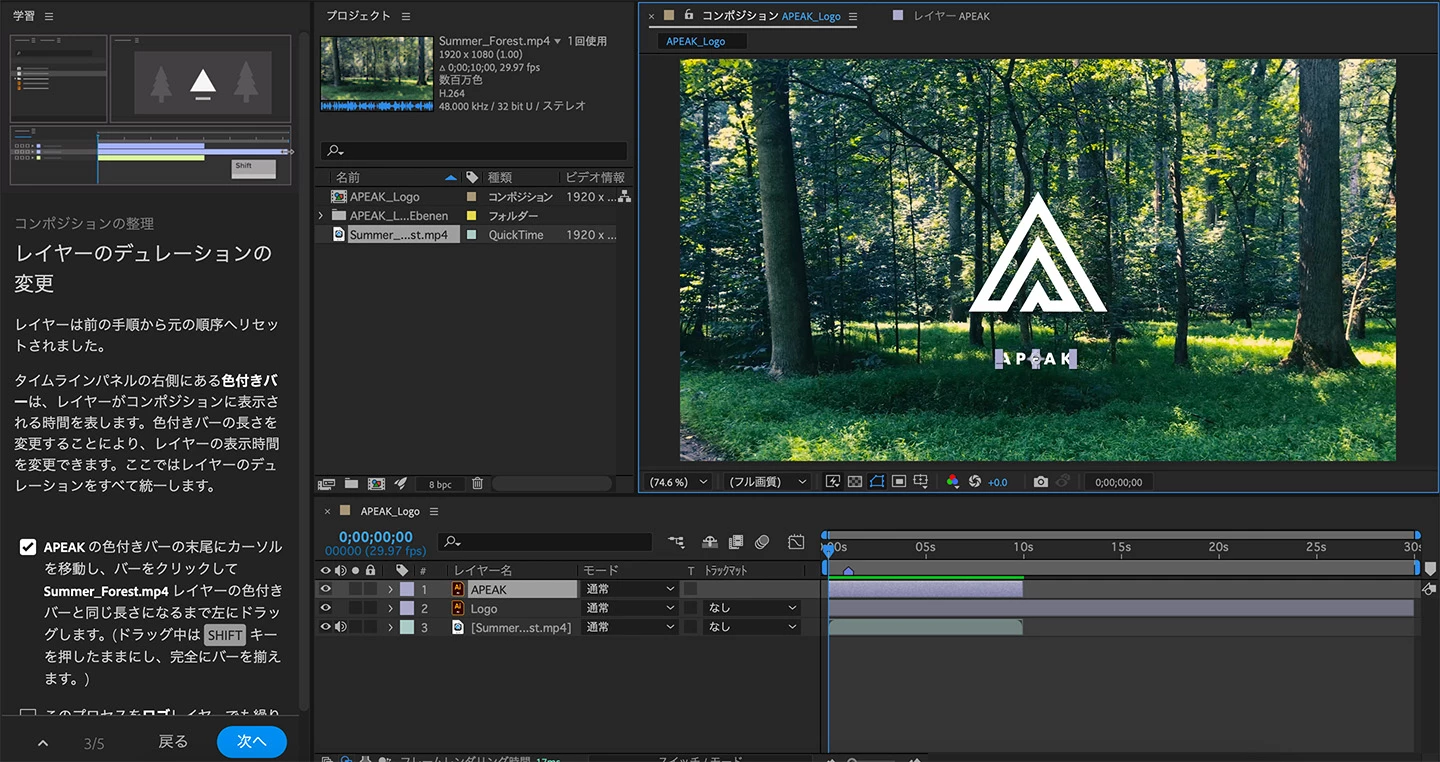Click the APEAK layer label color swatch
The height and width of the screenshot is (762, 1440).
point(407,589)
